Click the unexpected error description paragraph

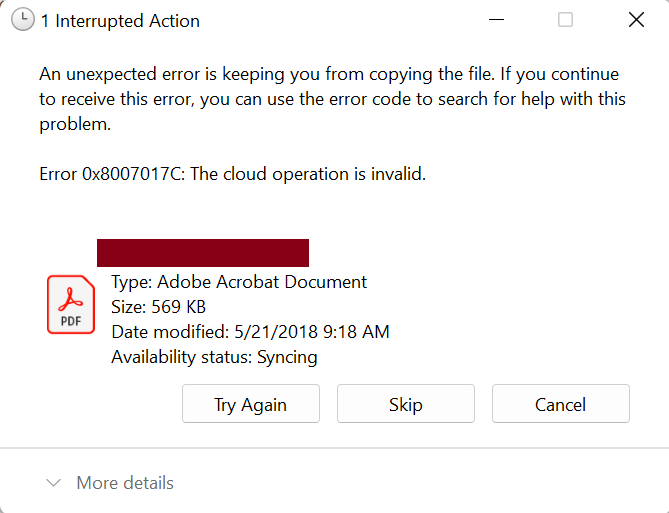tap(329, 99)
